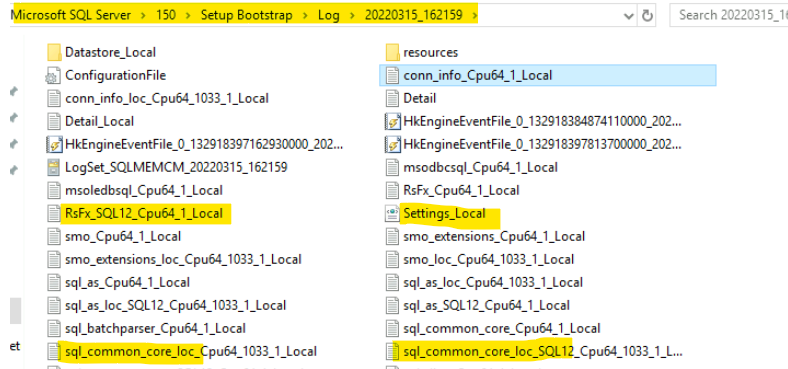Expand chevron after Setup Bootstrap breadcrumb
788x369 pixels.
[305, 16]
